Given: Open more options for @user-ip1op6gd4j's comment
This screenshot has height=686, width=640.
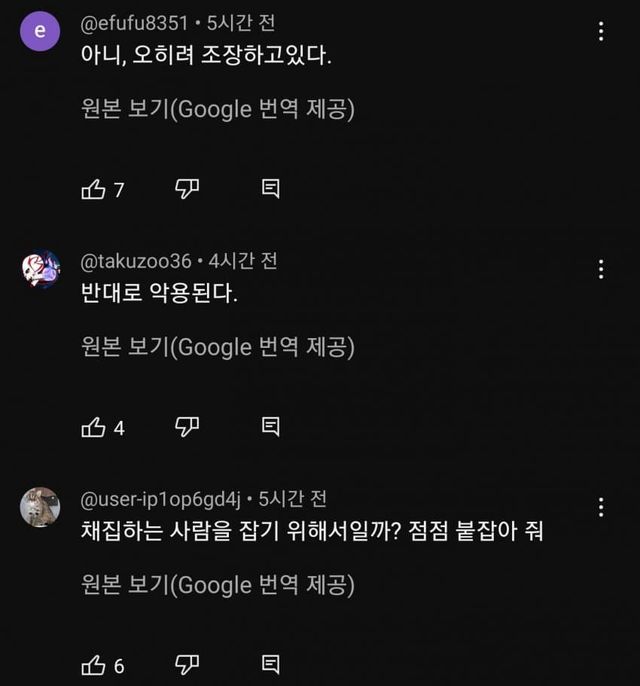Looking at the screenshot, I should pos(601,507).
